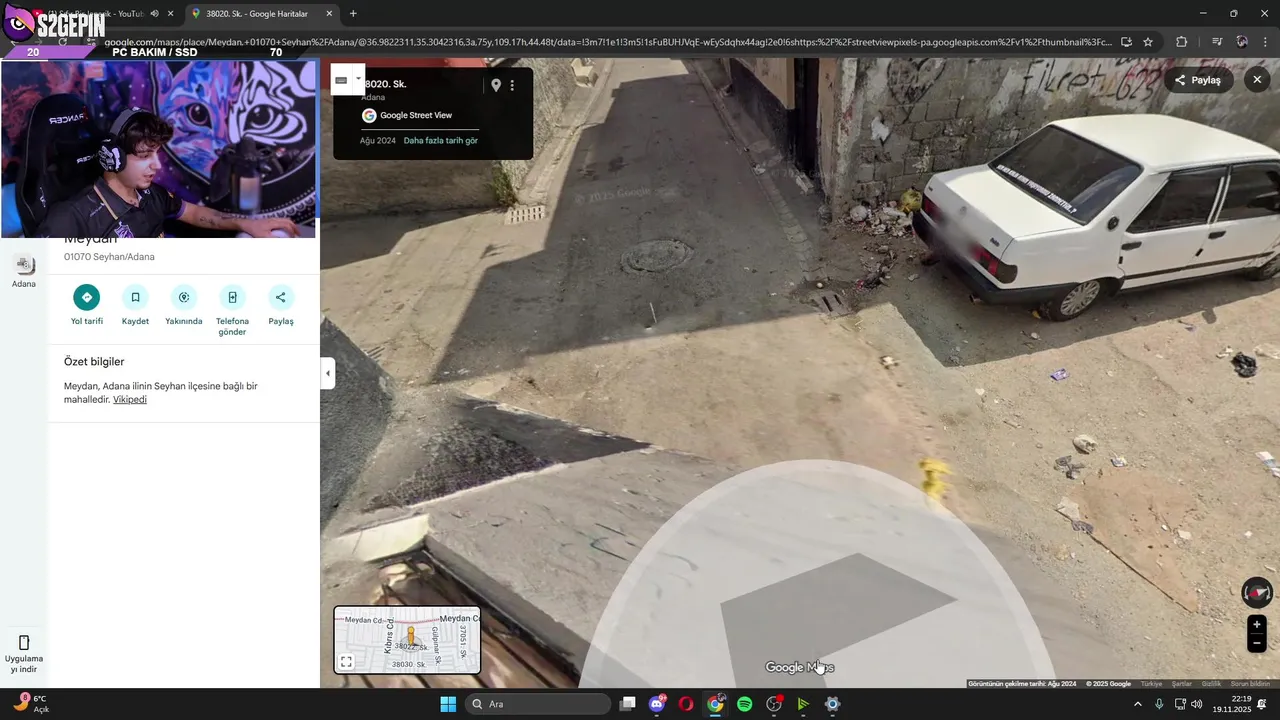Screen dimensions: 1280x720
Task: Close the Google Haritalar tab
Action: (328, 14)
